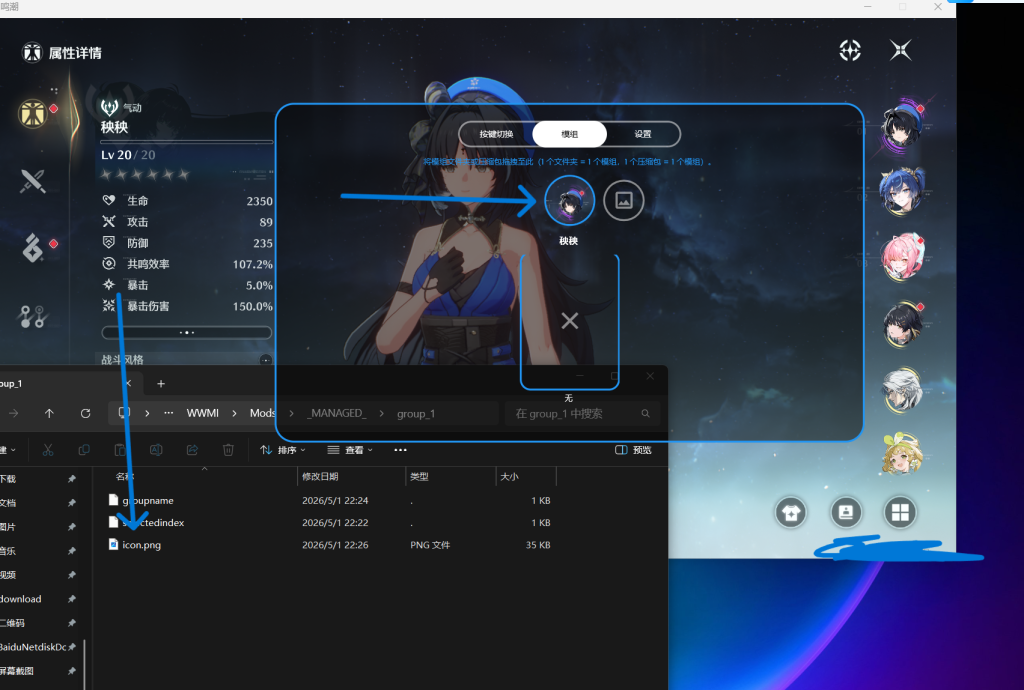Go up one folder in Explorer

pyautogui.click(x=49, y=413)
